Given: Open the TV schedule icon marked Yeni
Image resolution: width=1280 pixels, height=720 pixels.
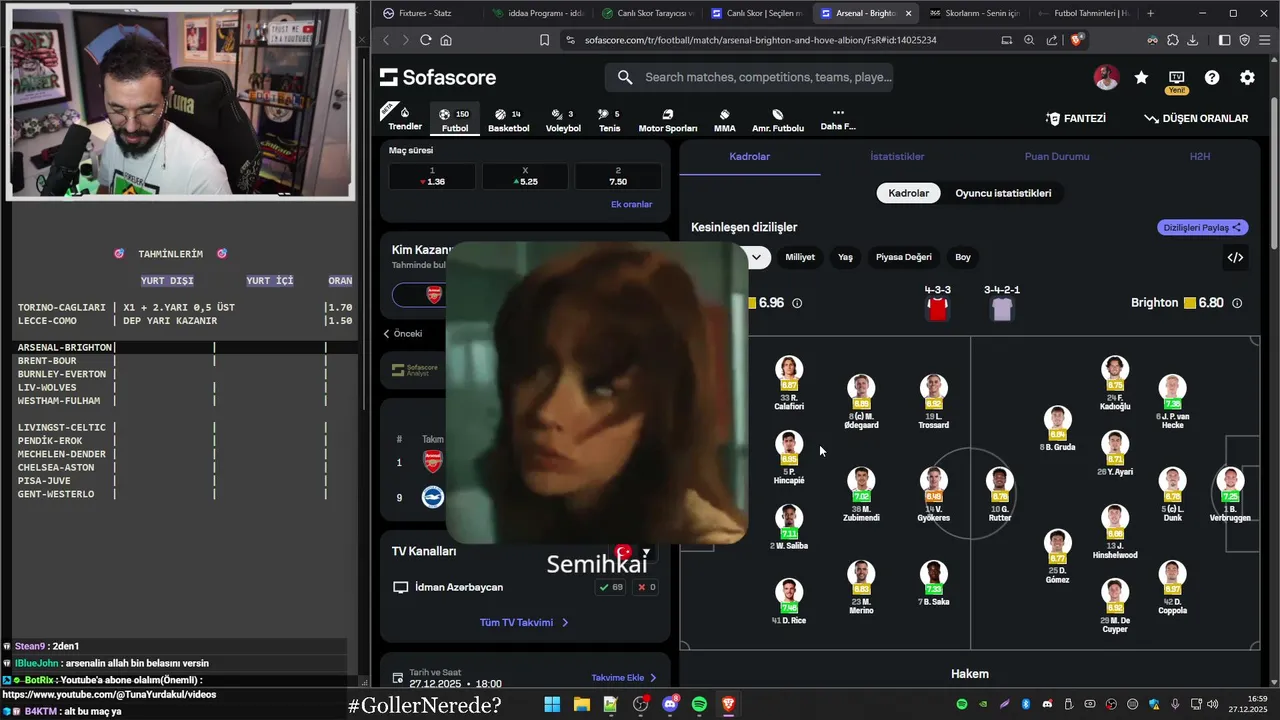Looking at the screenshot, I should [x=1177, y=80].
